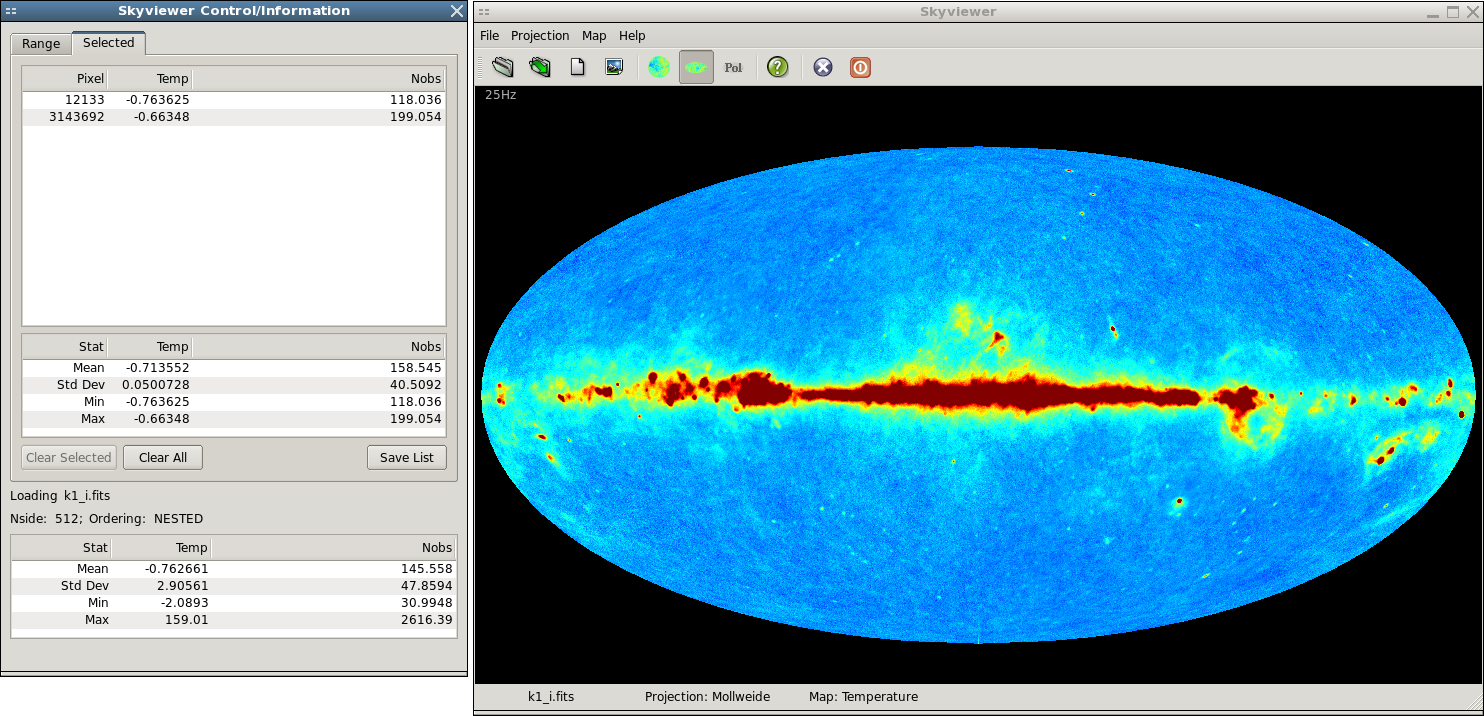
Task: Maximize the Skyviewer main window
Action: point(1453,11)
